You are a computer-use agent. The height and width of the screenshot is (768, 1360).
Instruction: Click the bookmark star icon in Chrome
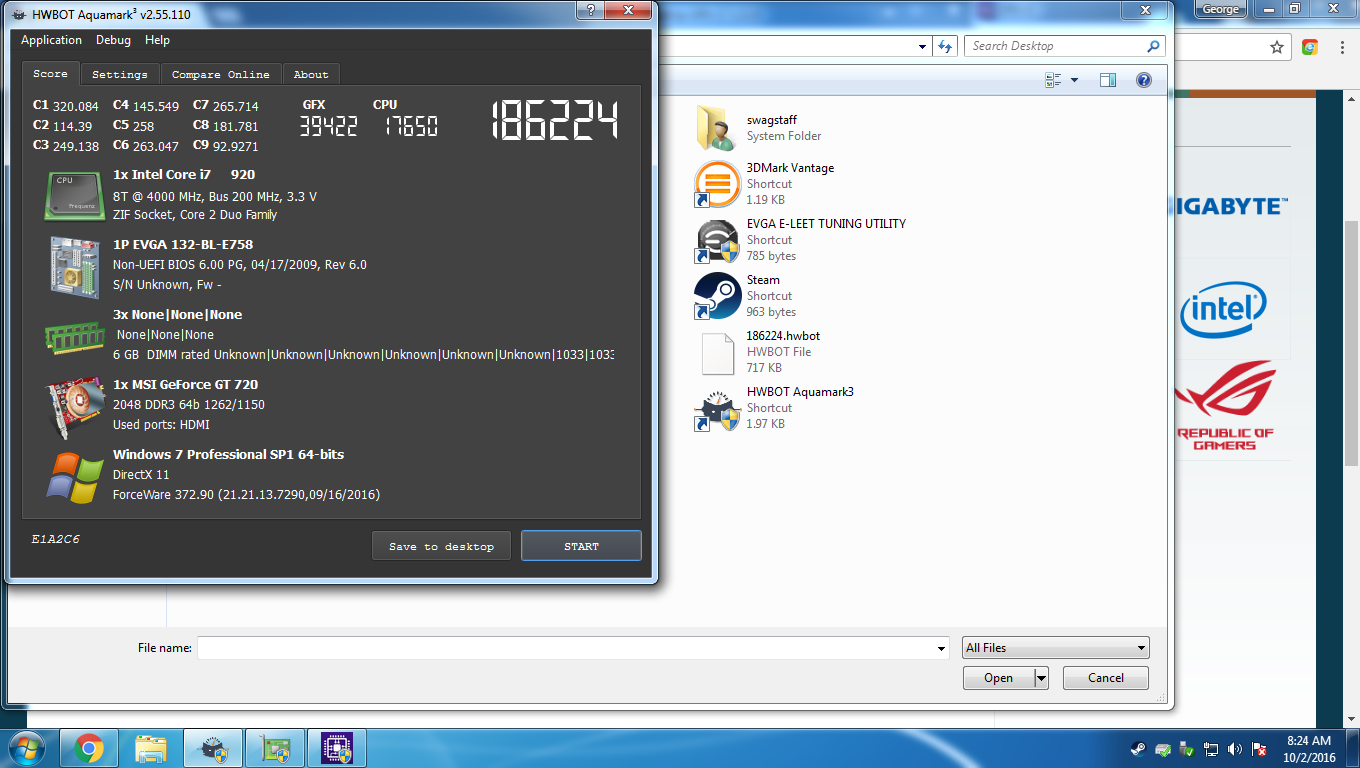pos(1277,47)
